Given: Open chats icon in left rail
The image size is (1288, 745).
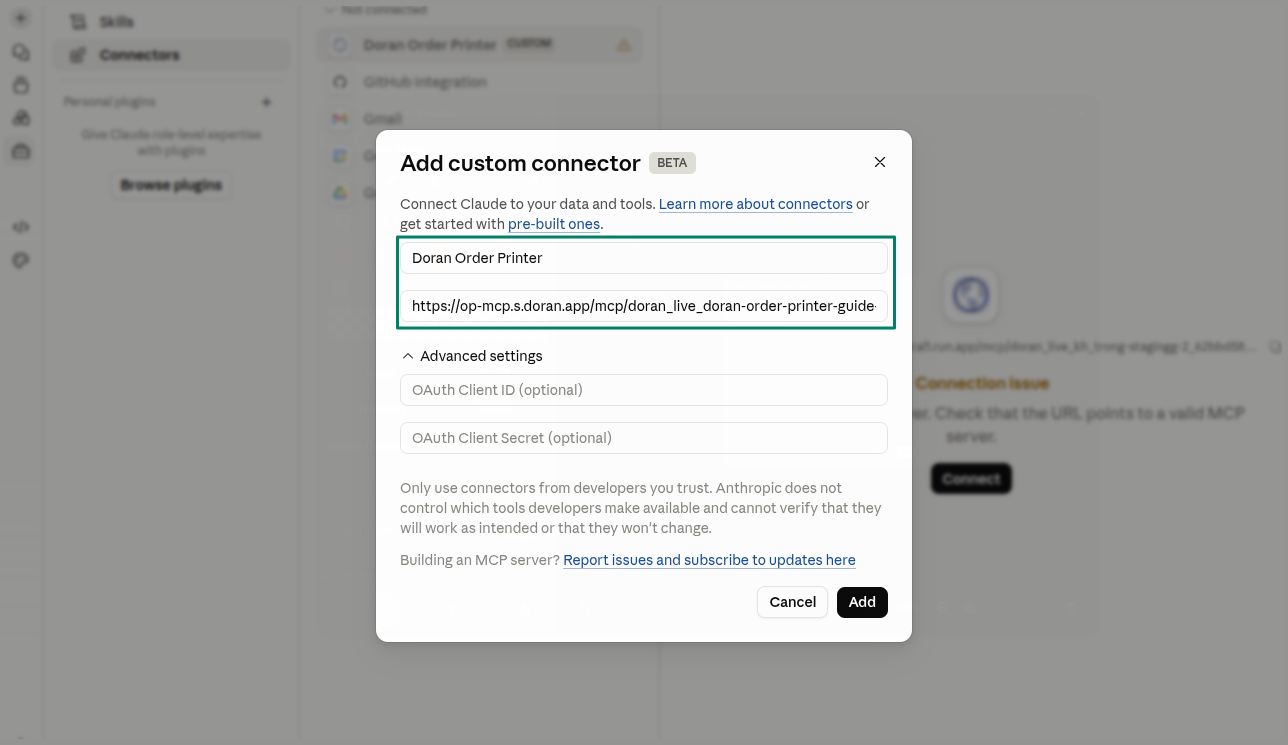Looking at the screenshot, I should pyautogui.click(x=21, y=52).
